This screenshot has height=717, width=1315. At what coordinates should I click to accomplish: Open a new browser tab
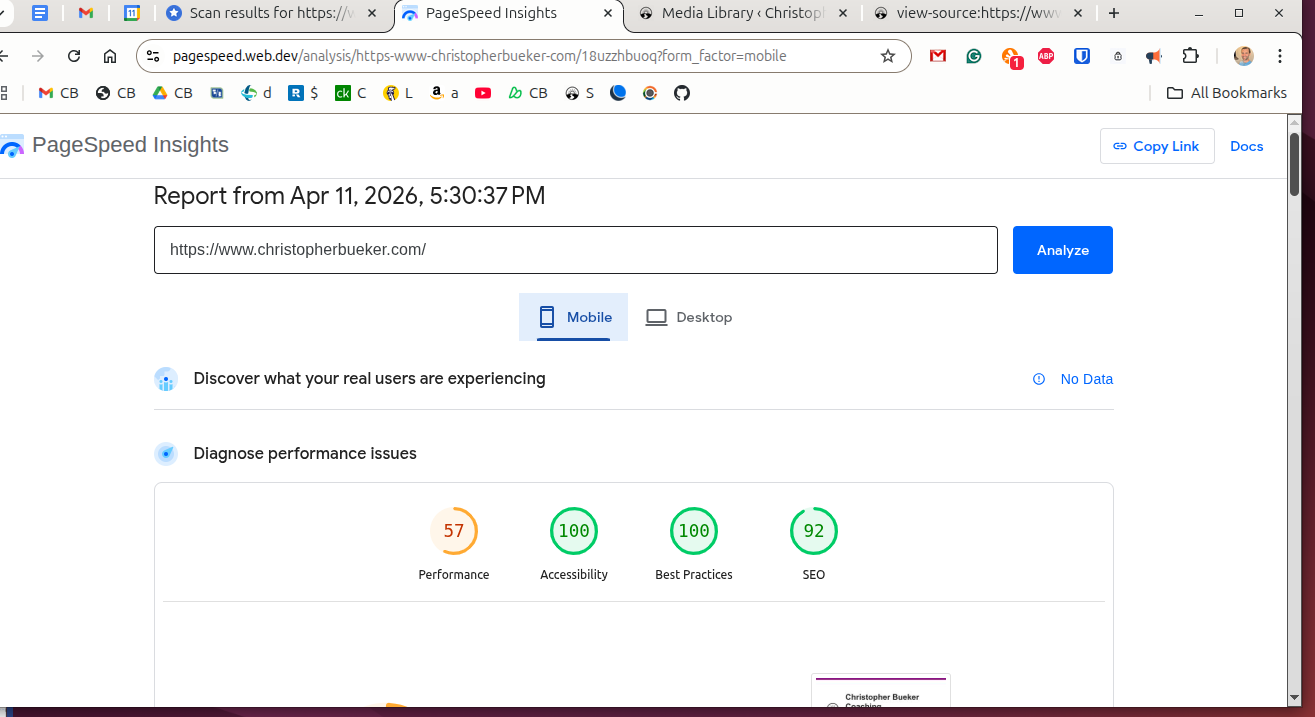click(1114, 13)
